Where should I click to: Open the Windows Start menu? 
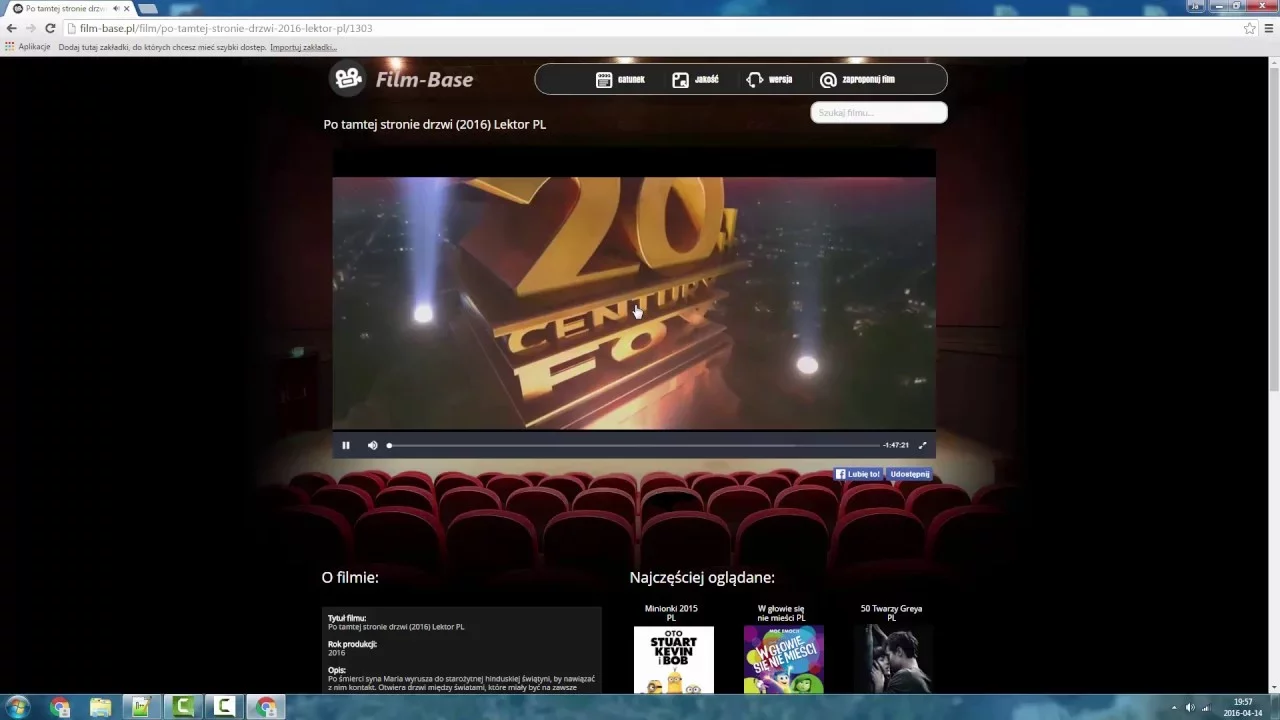[x=17, y=707]
